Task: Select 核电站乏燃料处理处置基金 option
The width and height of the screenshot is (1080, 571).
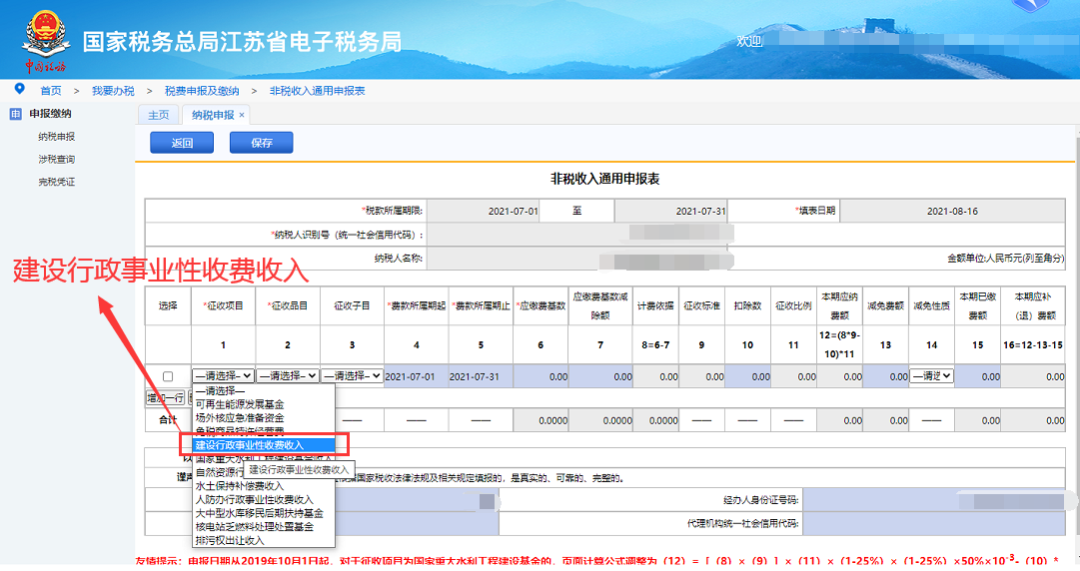Action: click(264, 527)
